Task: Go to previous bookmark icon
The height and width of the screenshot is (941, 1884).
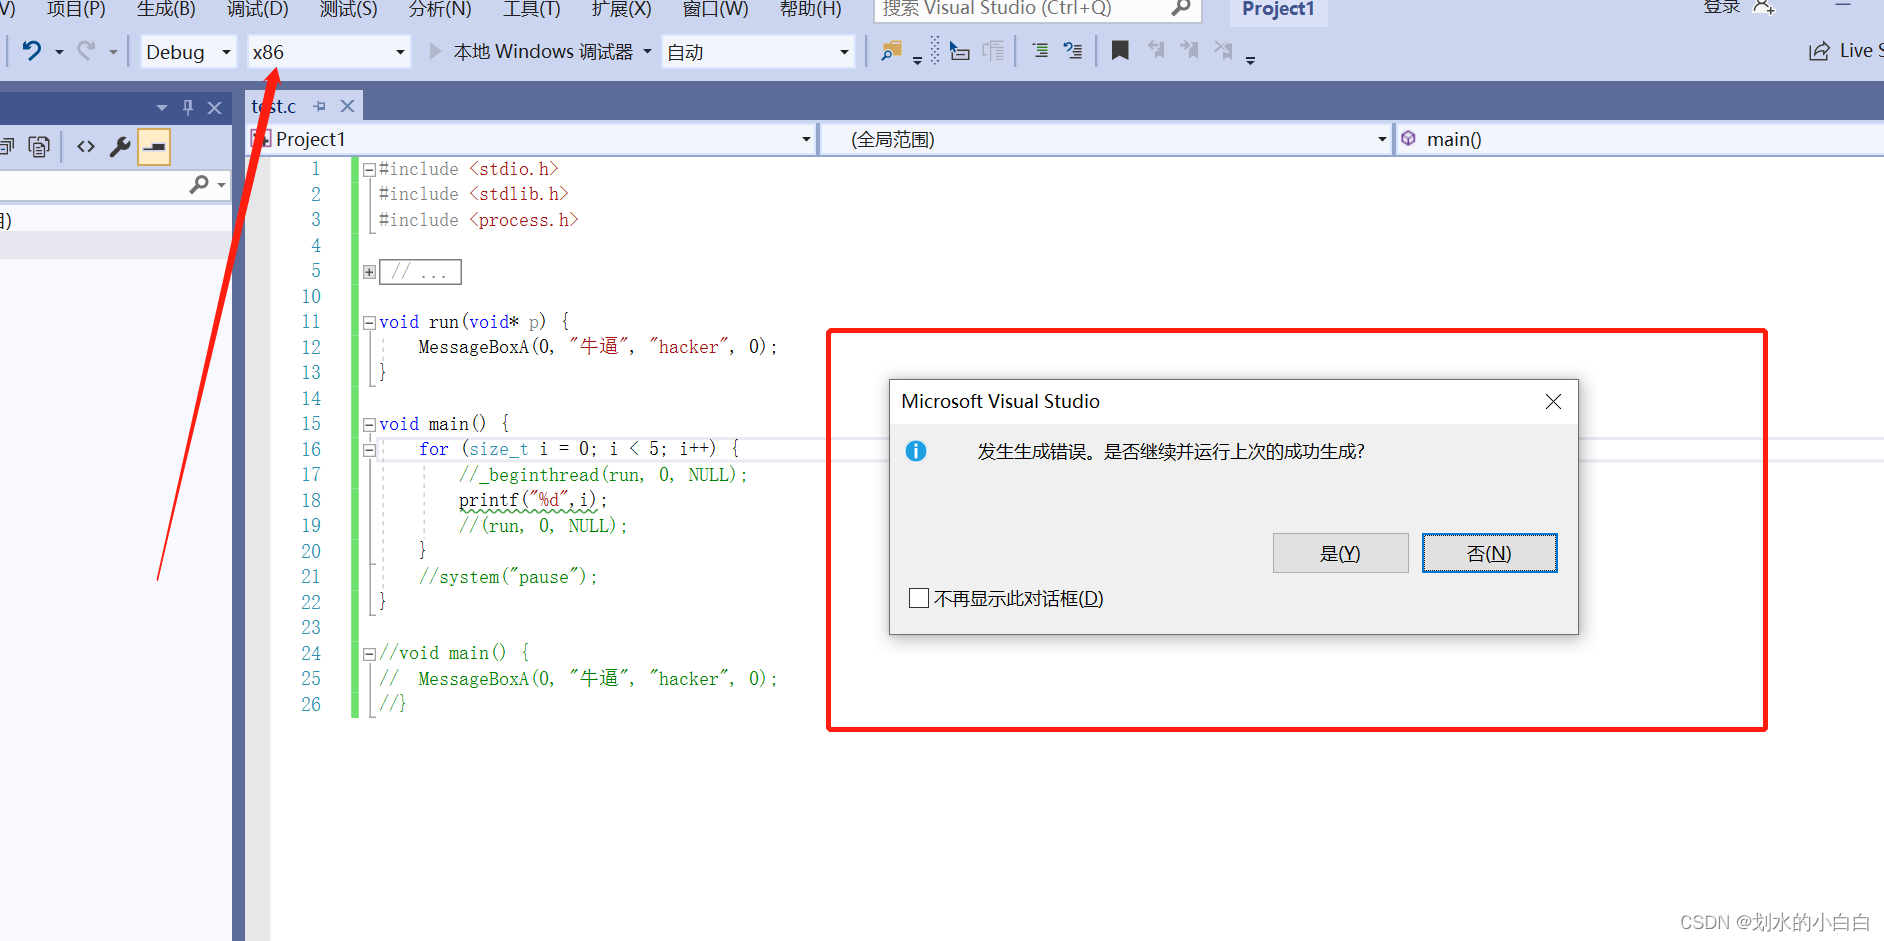Action: pos(1156,50)
